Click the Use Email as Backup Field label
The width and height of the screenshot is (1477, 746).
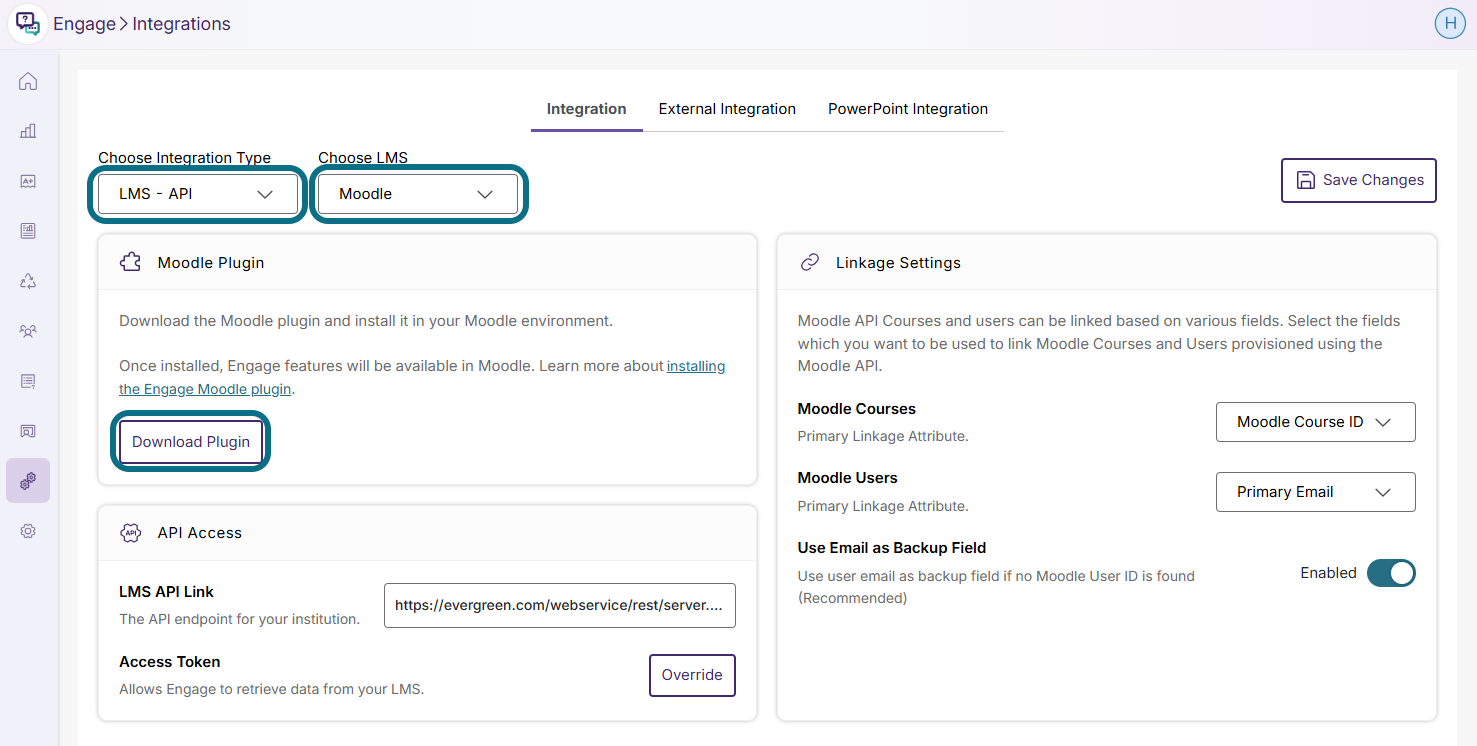pos(892,548)
